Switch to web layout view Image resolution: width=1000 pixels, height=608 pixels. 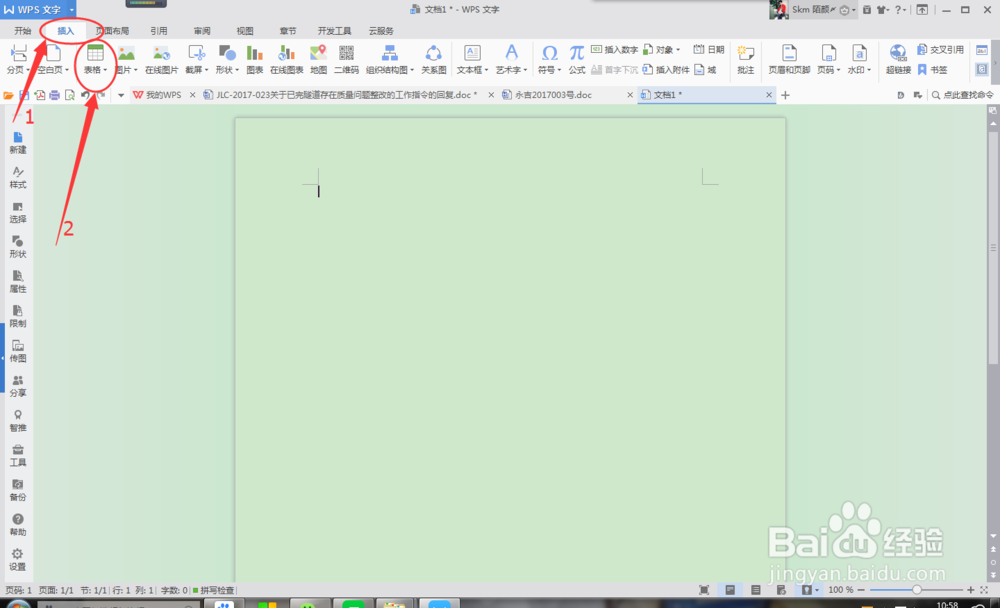[781, 590]
